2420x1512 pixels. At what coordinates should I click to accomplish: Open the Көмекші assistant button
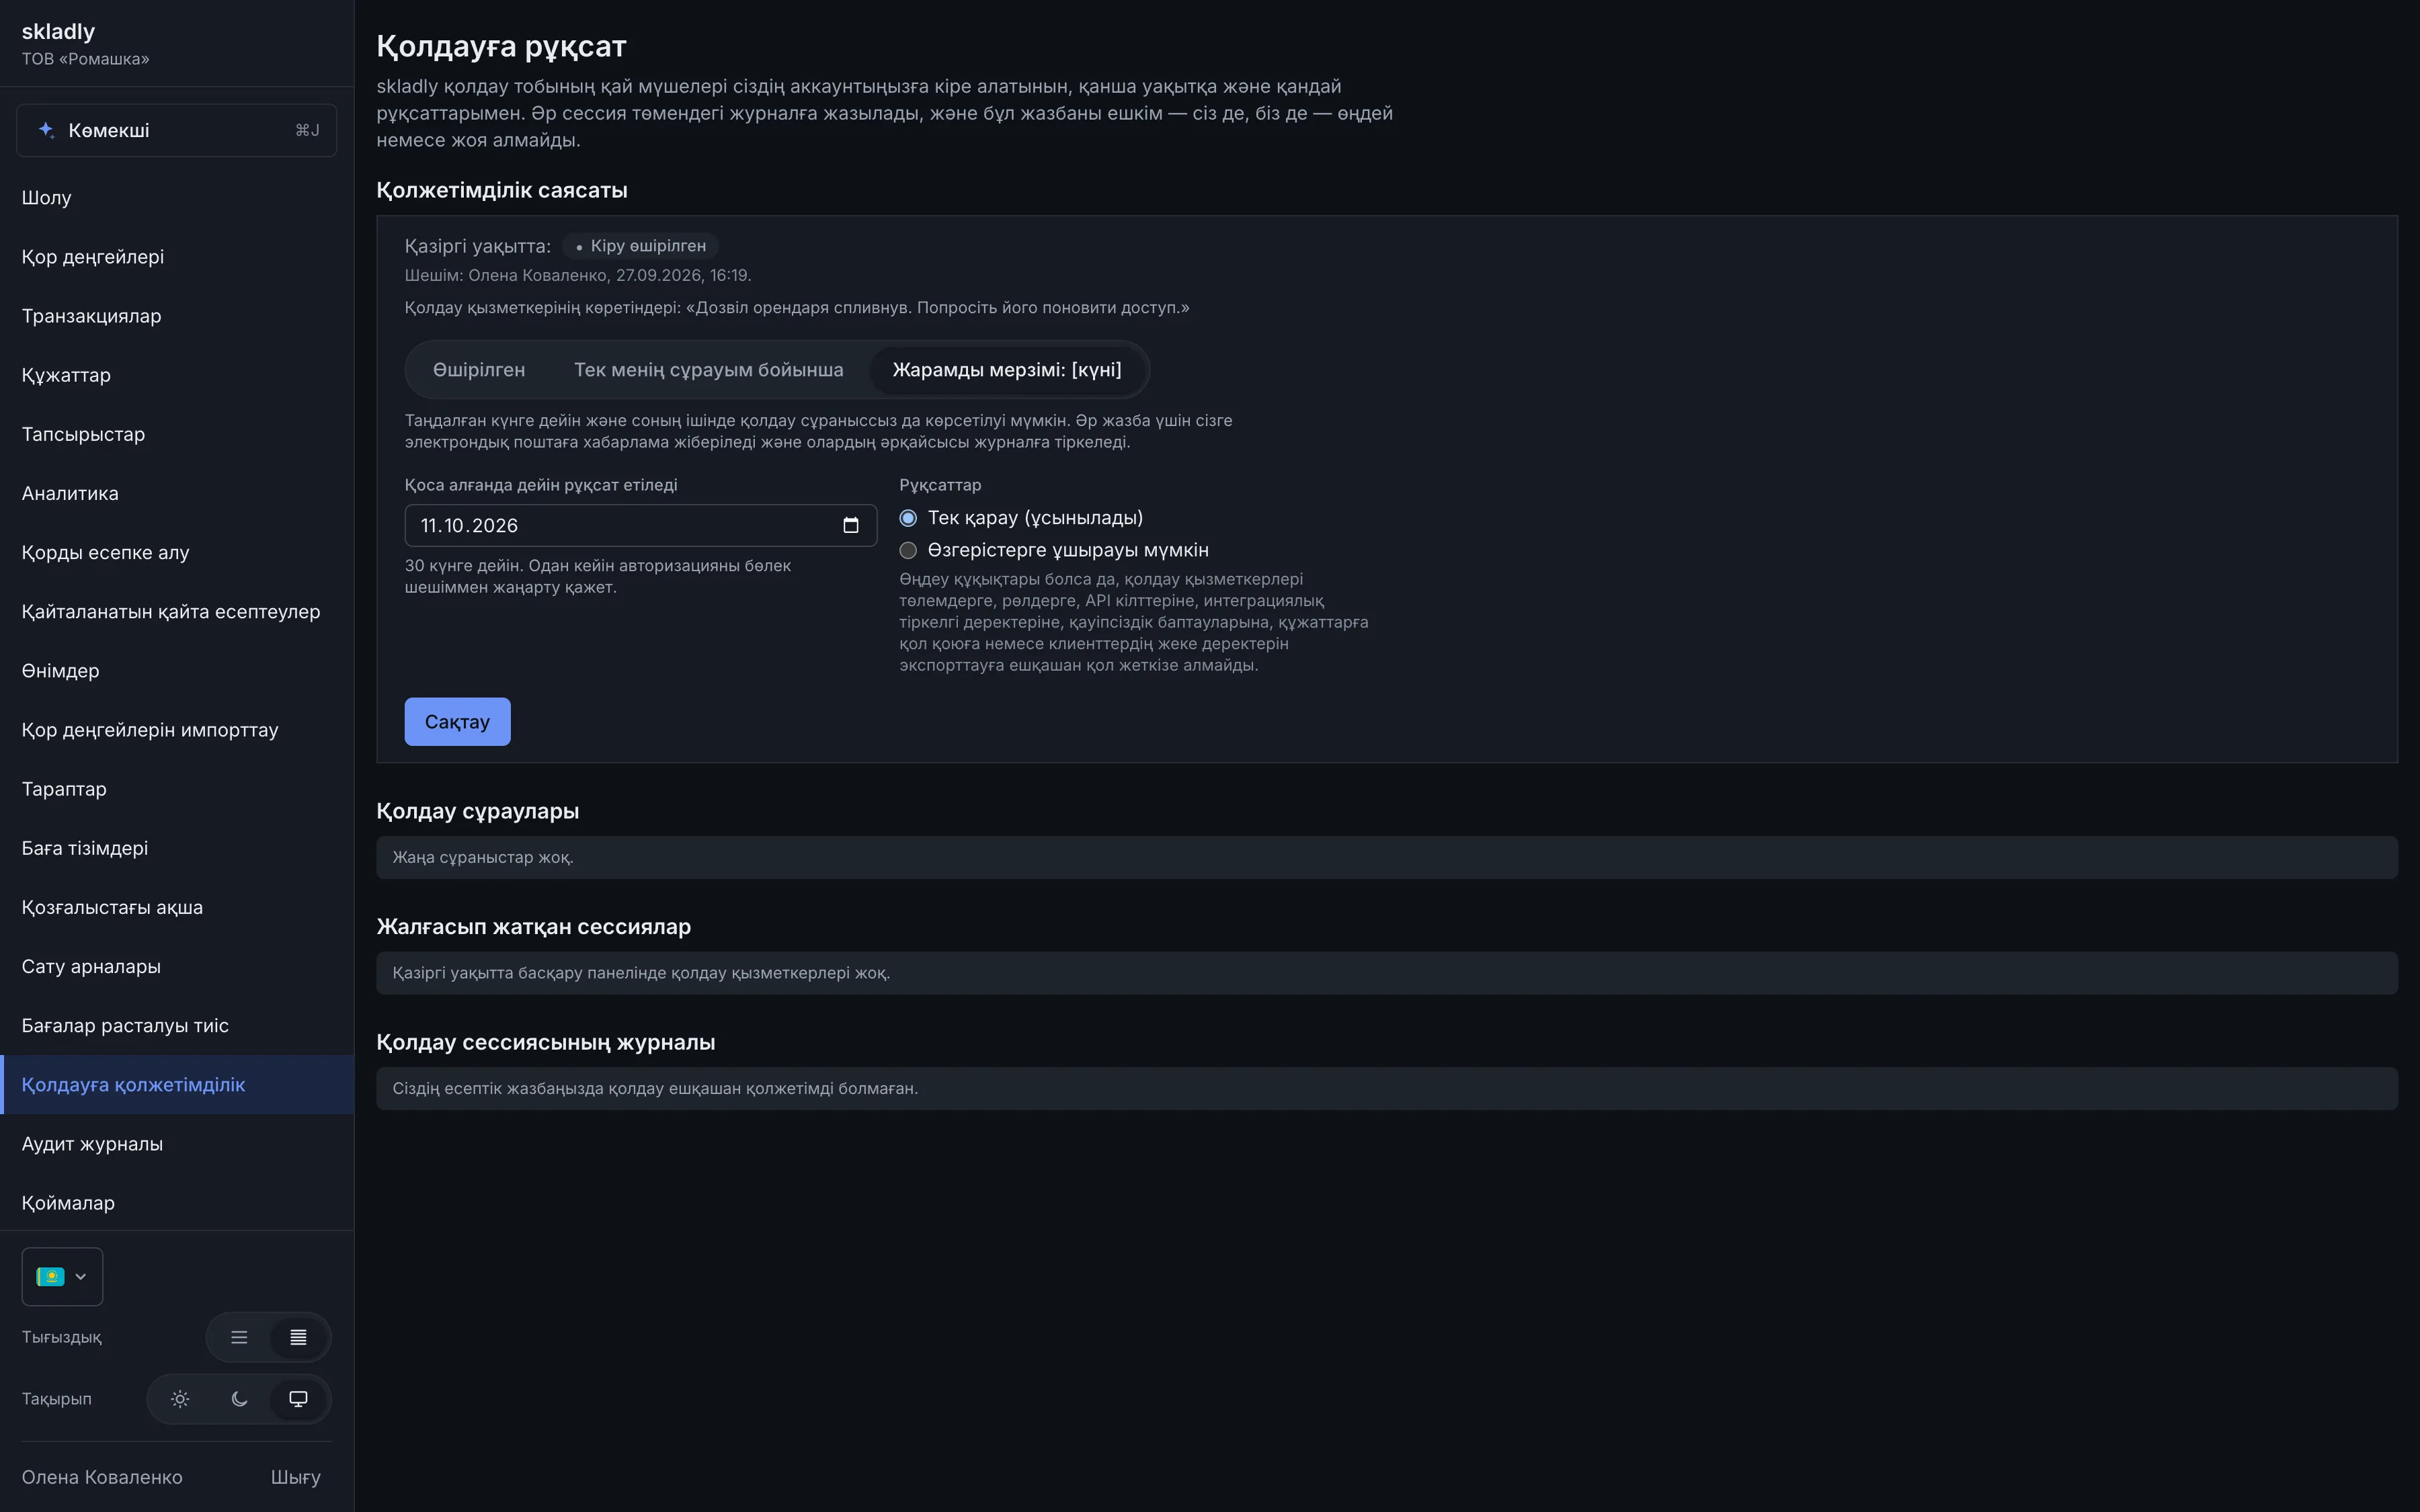pyautogui.click(x=177, y=130)
